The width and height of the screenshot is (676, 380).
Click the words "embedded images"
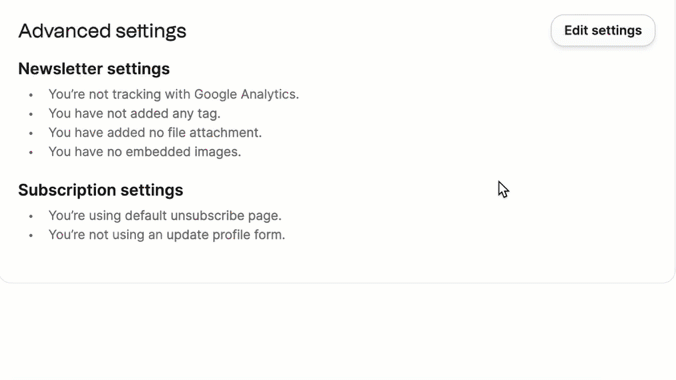[183, 152]
